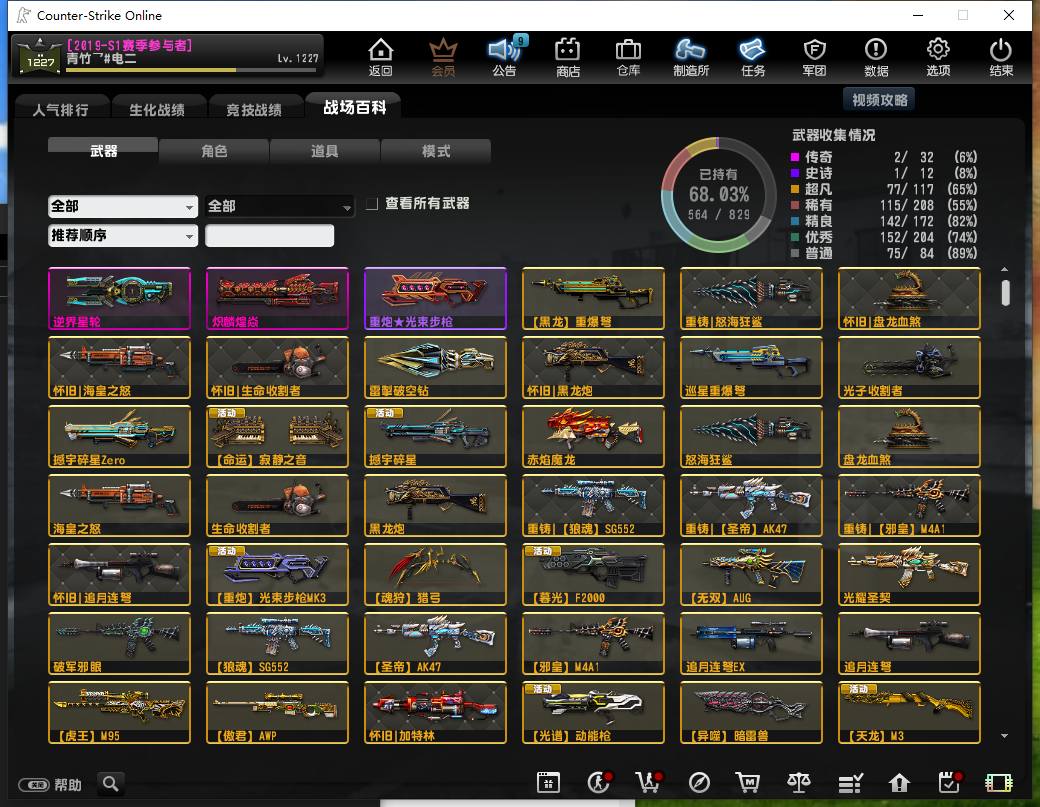Open the 会员 crown membership icon
The width and height of the screenshot is (1040, 807).
[x=442, y=56]
